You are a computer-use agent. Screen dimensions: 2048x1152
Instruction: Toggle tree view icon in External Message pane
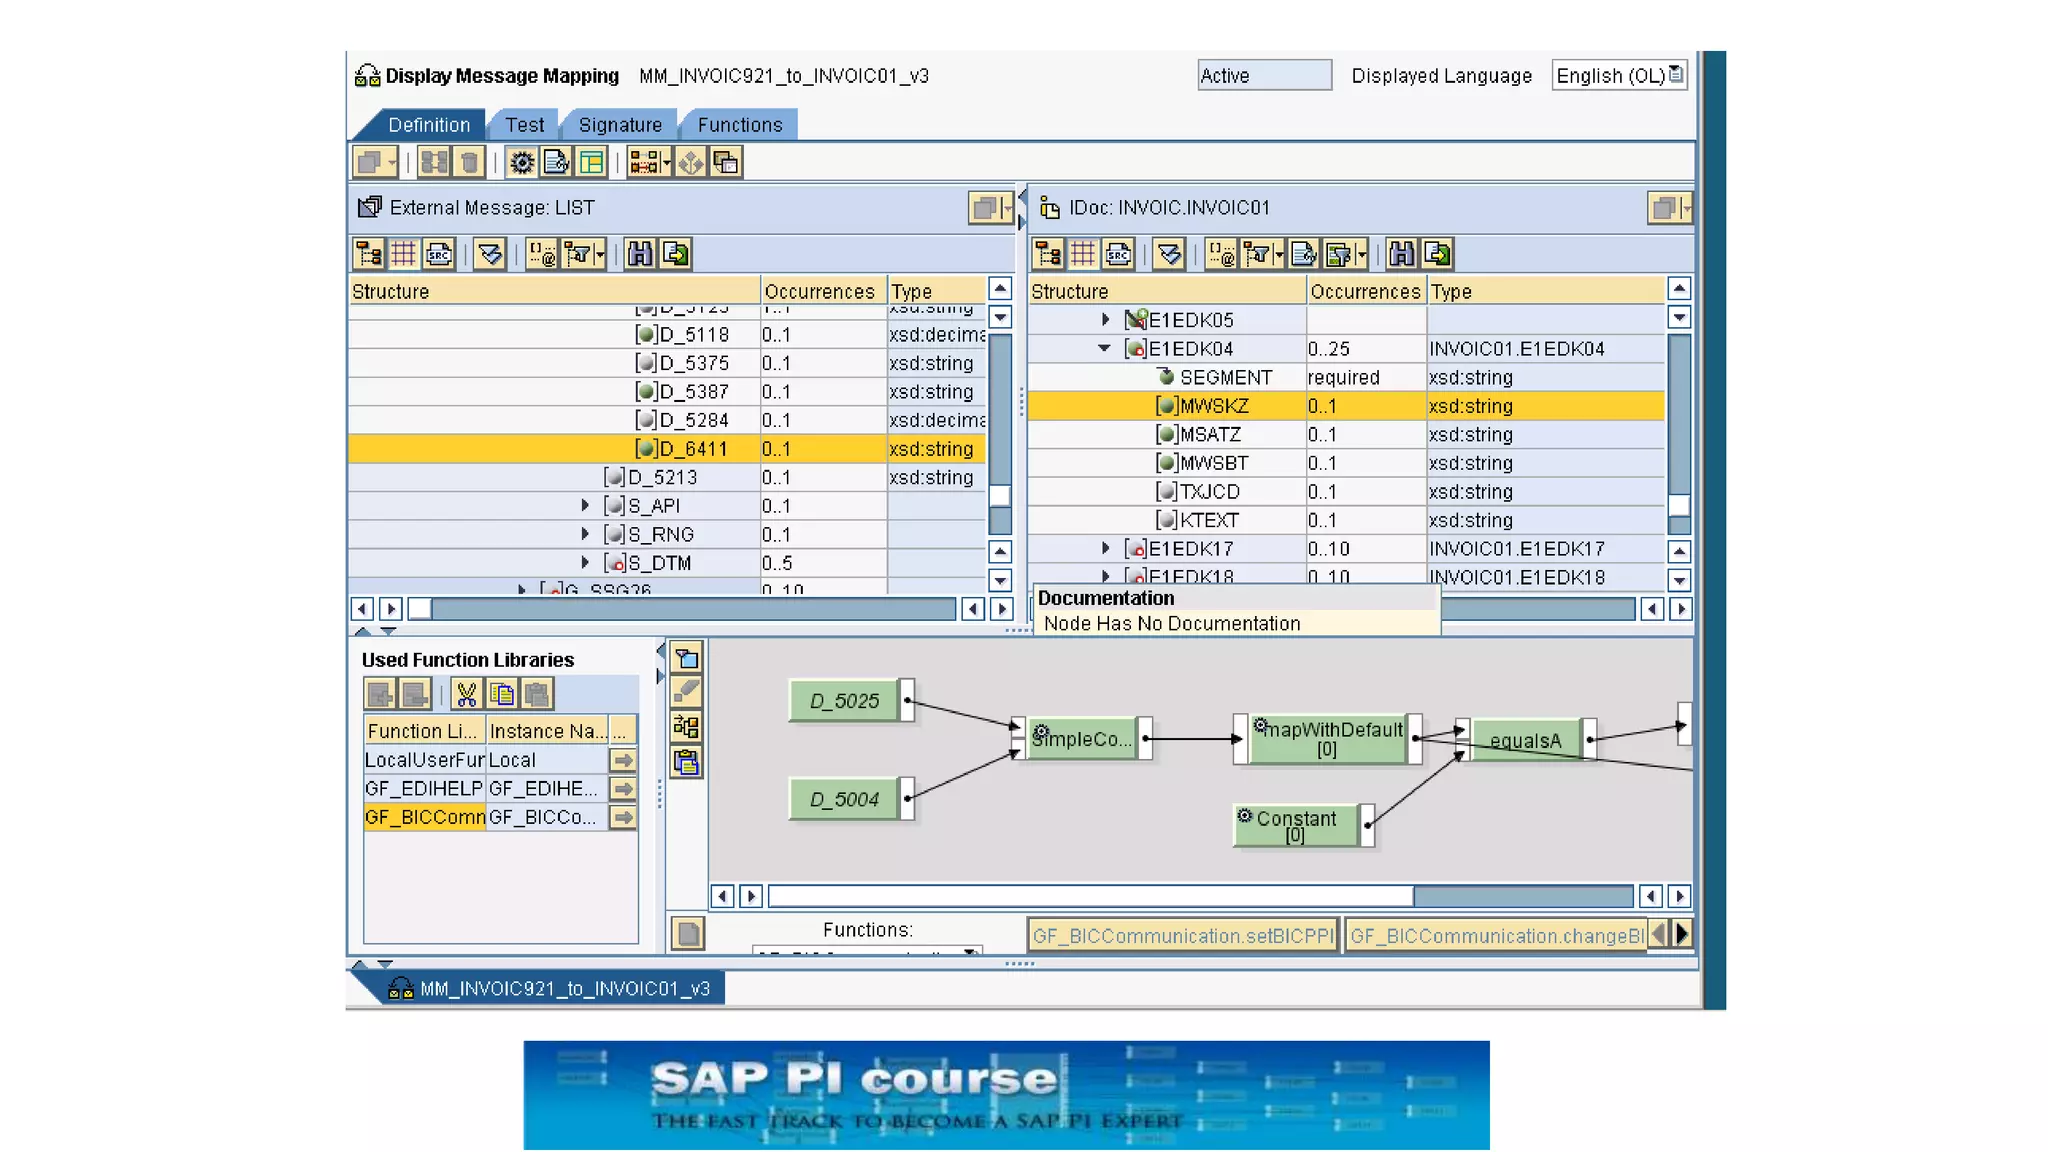pyautogui.click(x=368, y=254)
